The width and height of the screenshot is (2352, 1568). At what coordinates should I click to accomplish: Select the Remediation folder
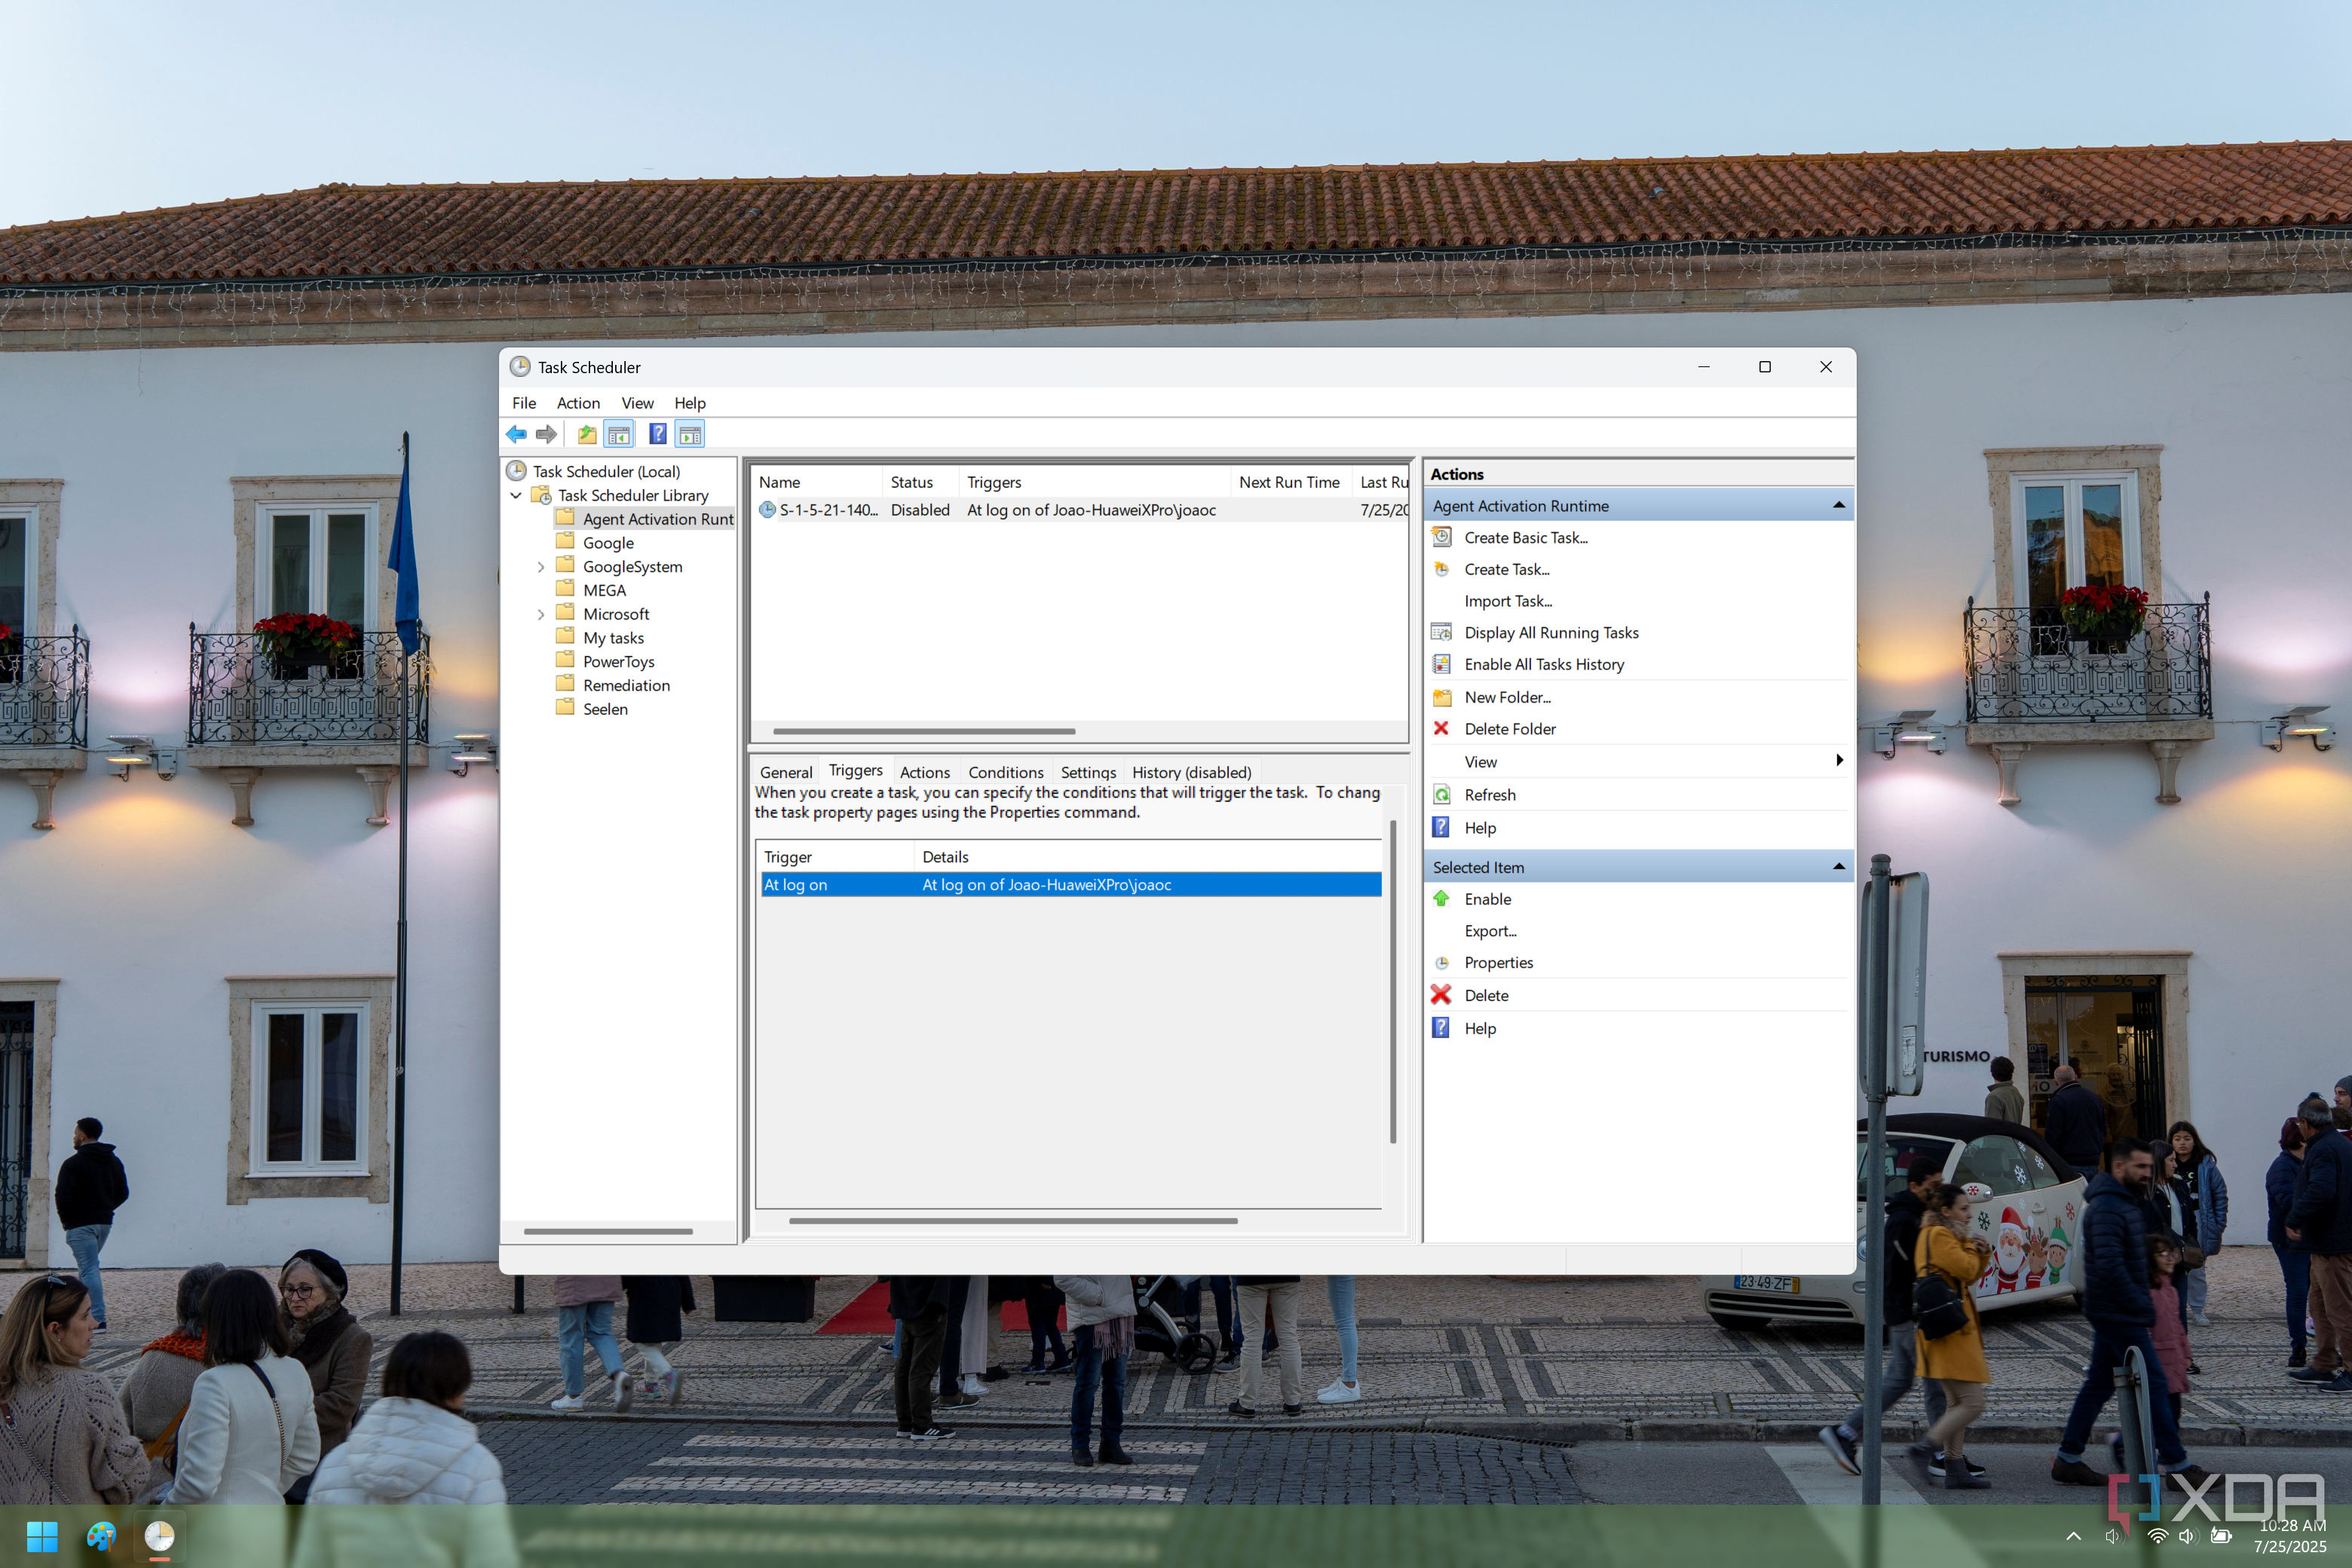point(626,685)
